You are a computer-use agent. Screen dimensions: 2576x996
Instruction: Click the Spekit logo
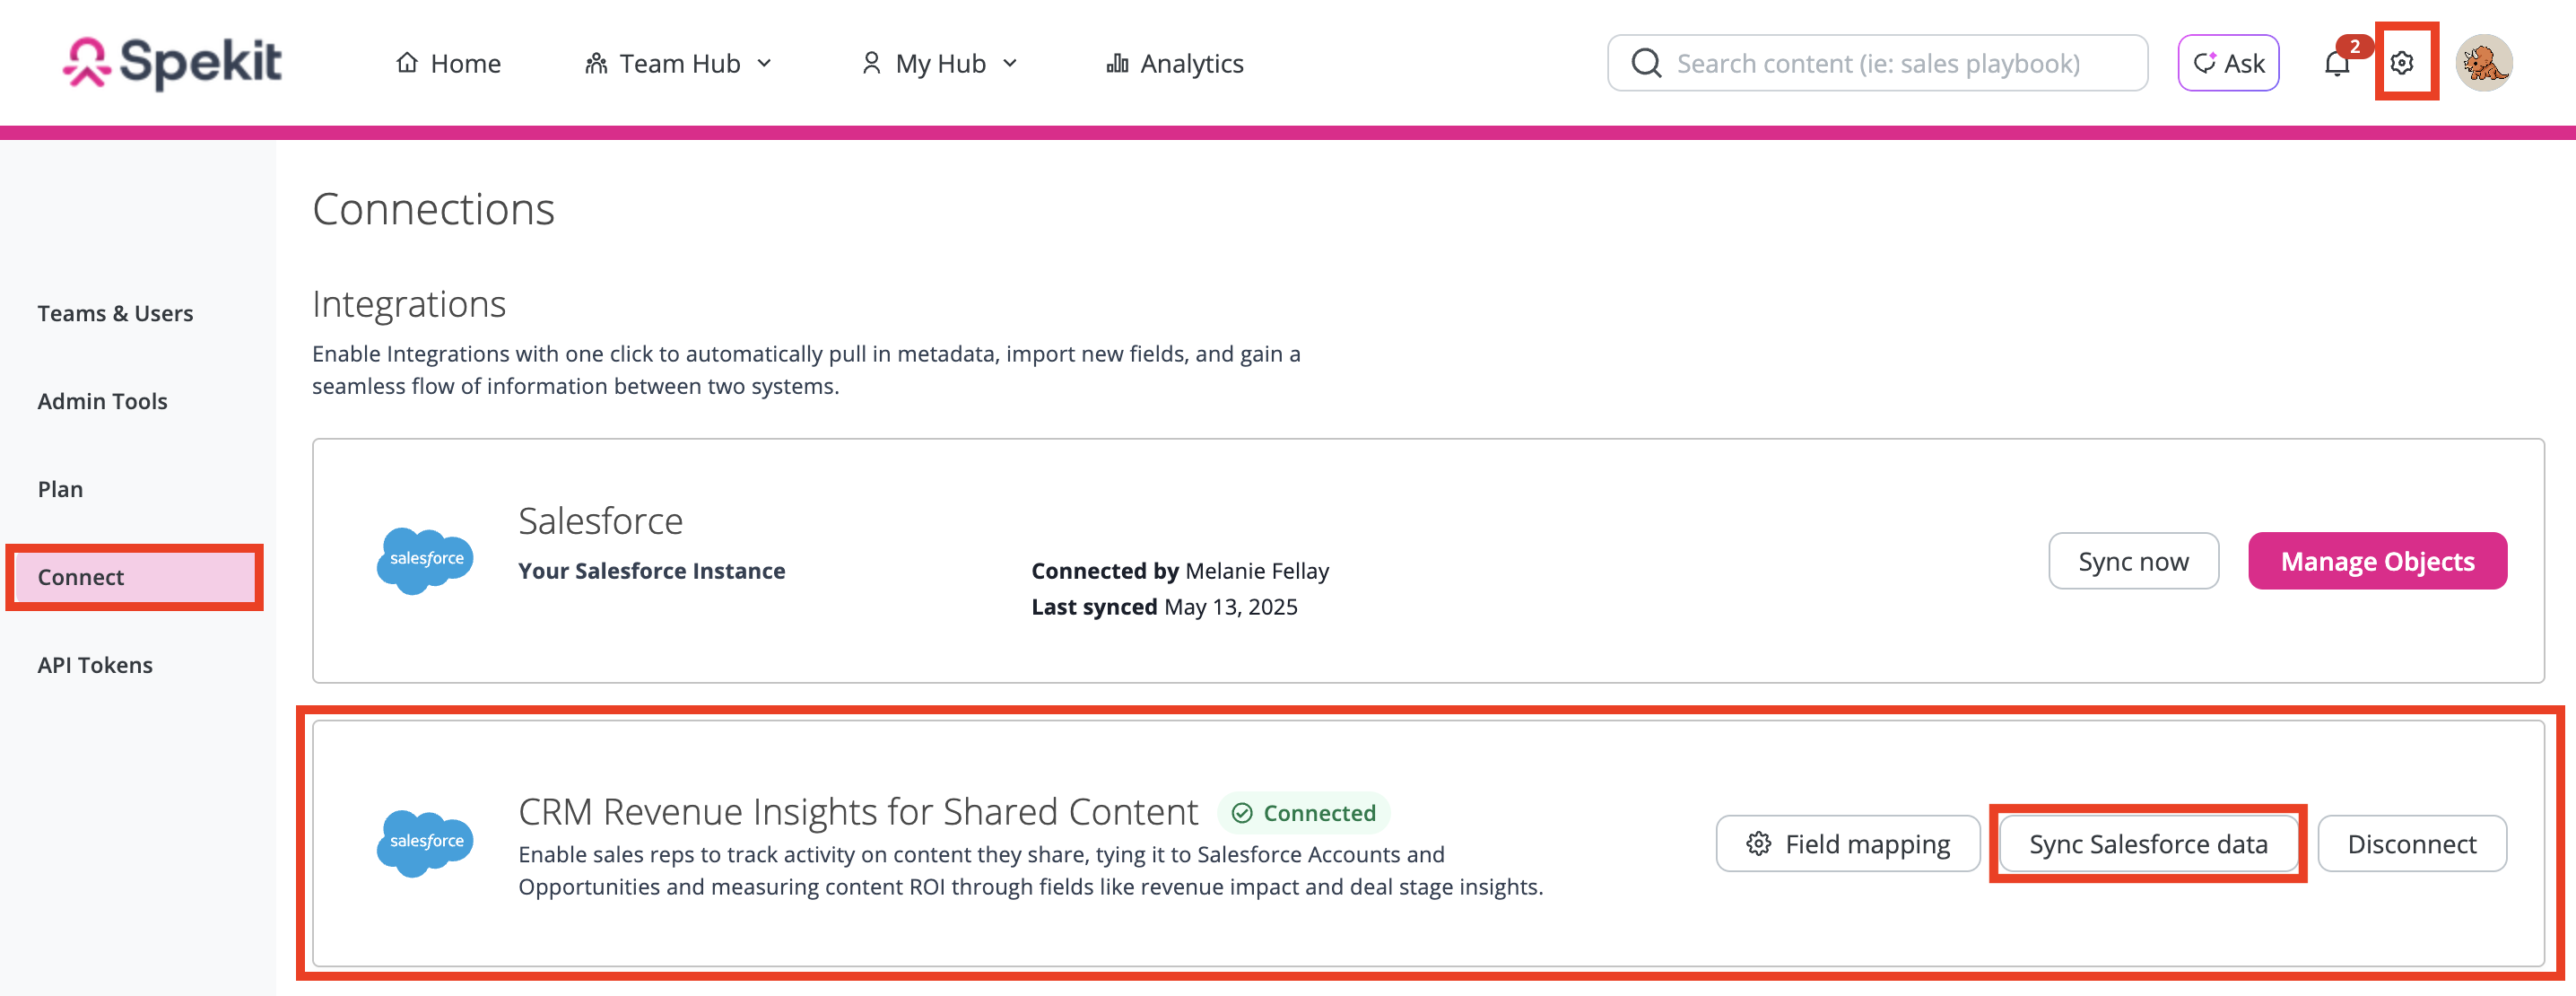[x=173, y=63]
